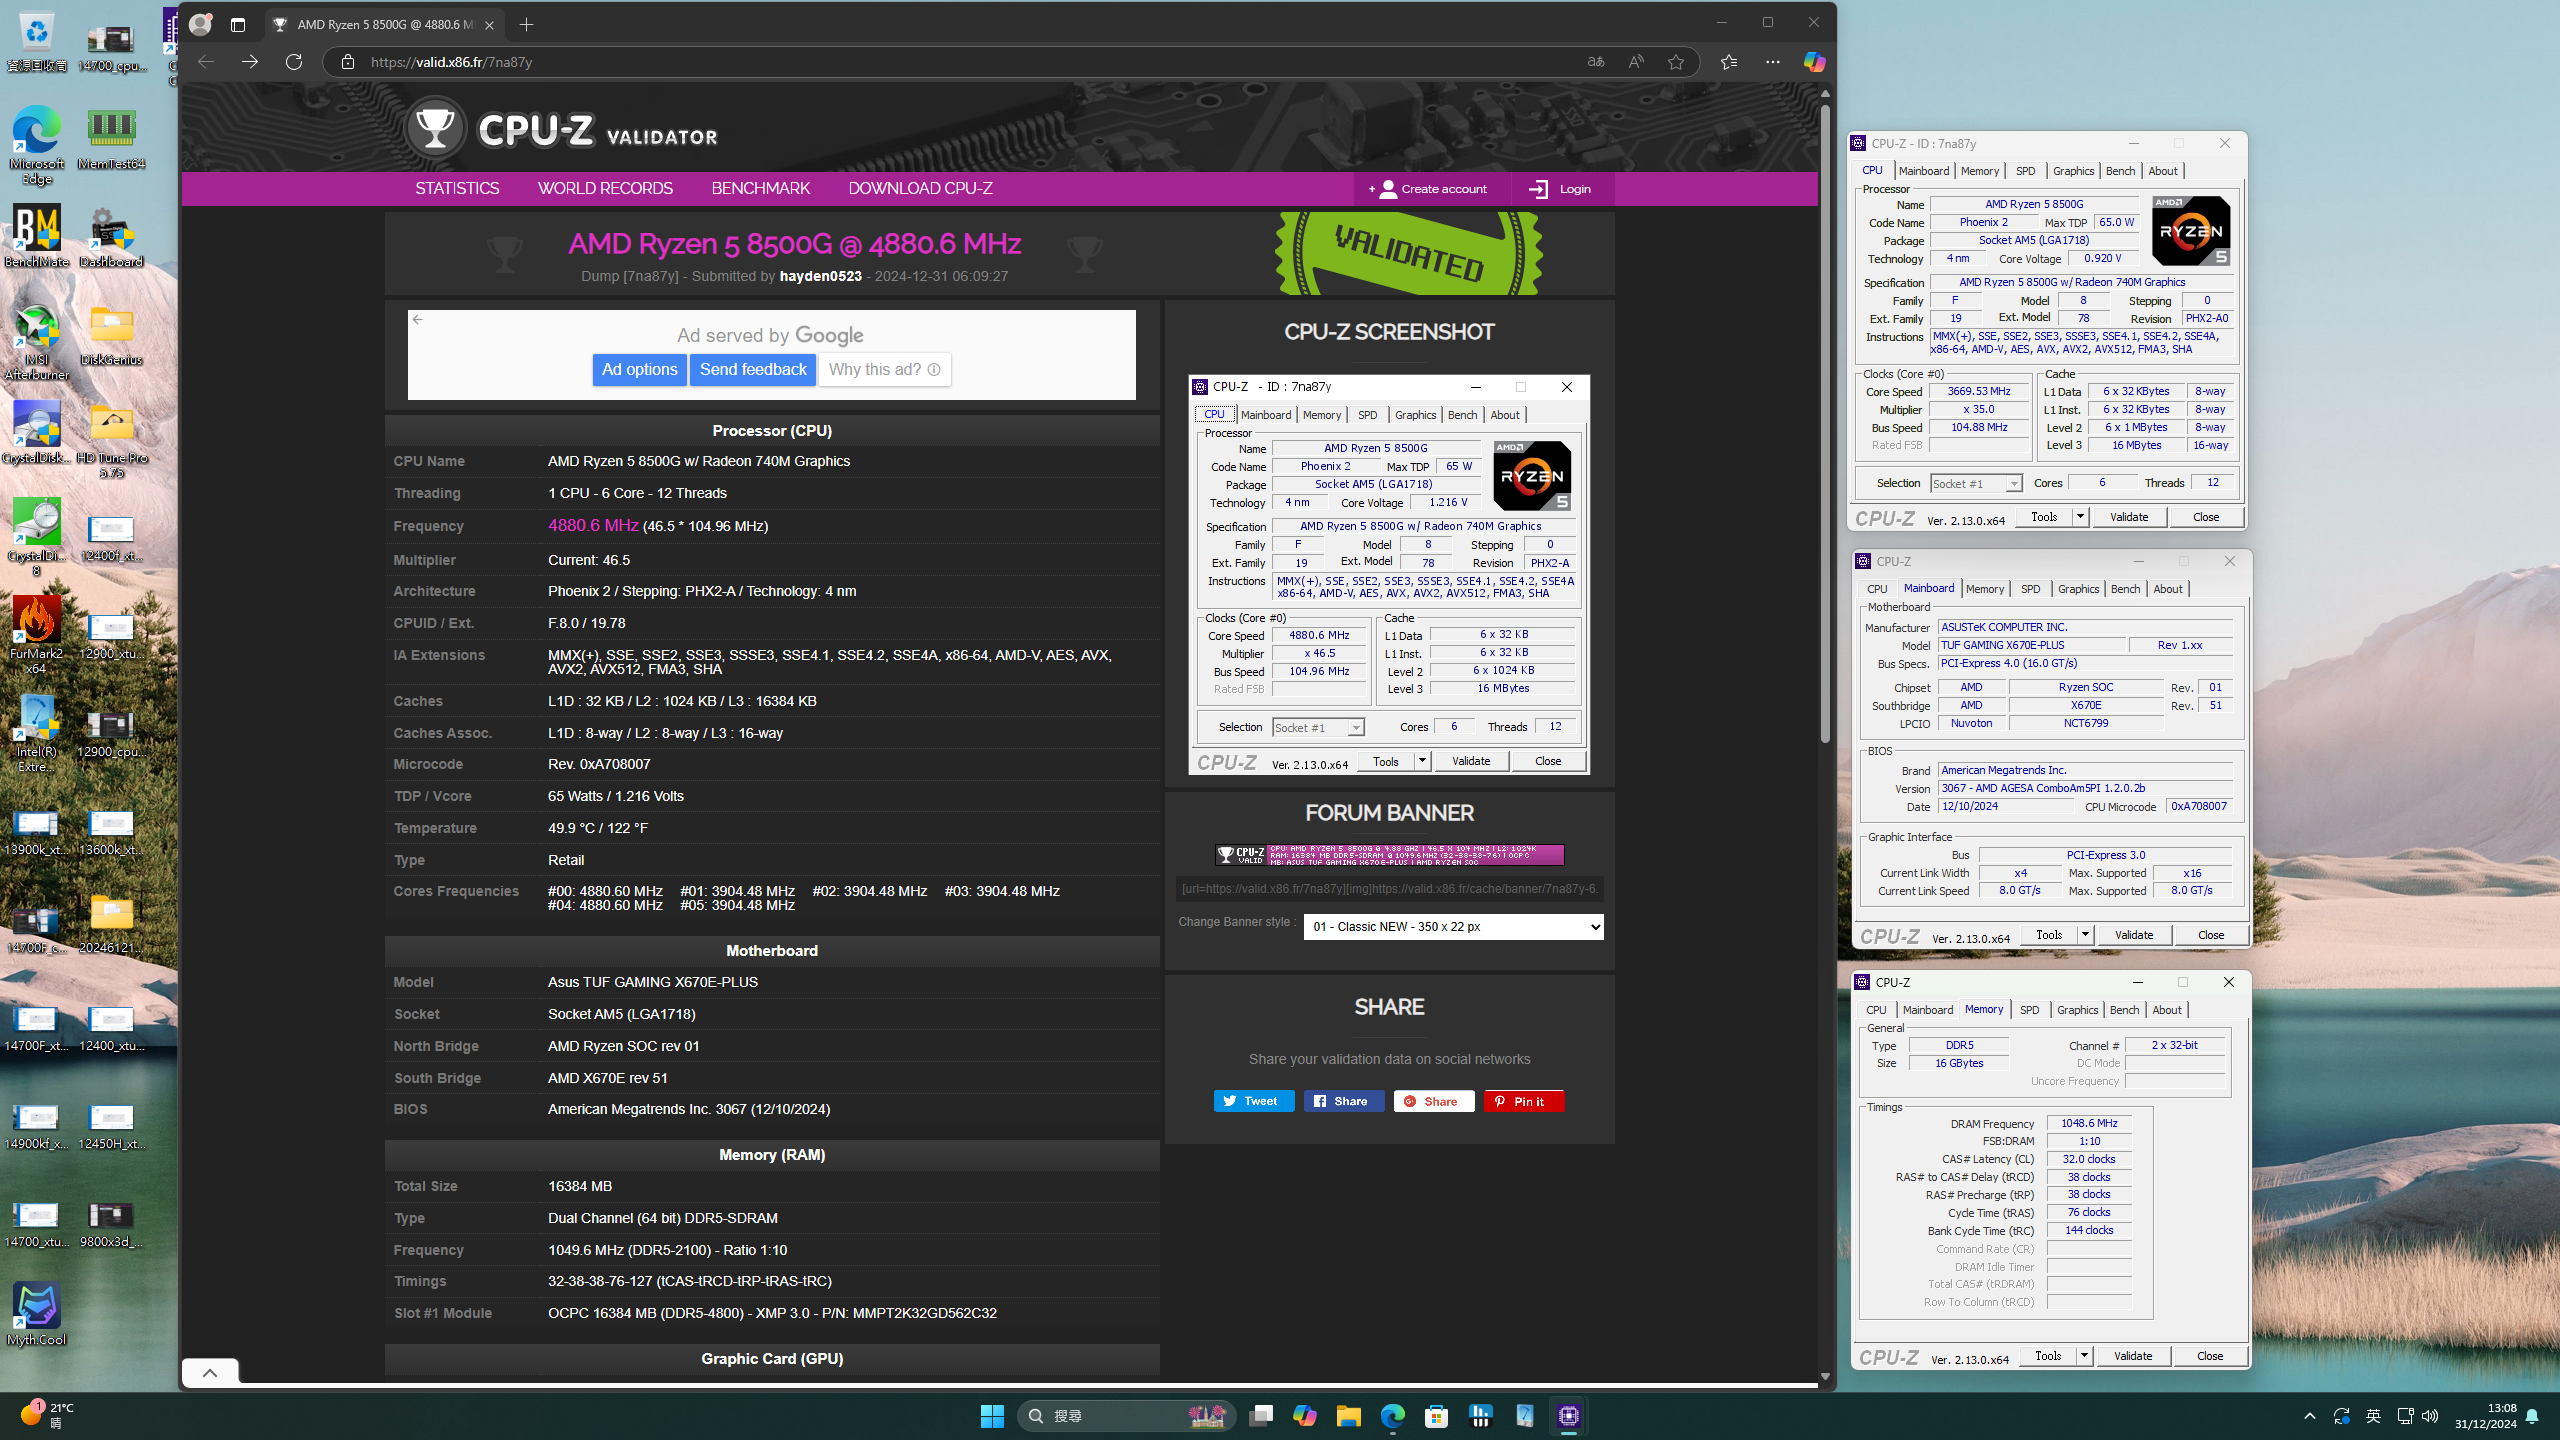Screen dimensions: 2560x1440
Task: Open Myth.Cool desktop shortcut
Action: [37, 1315]
